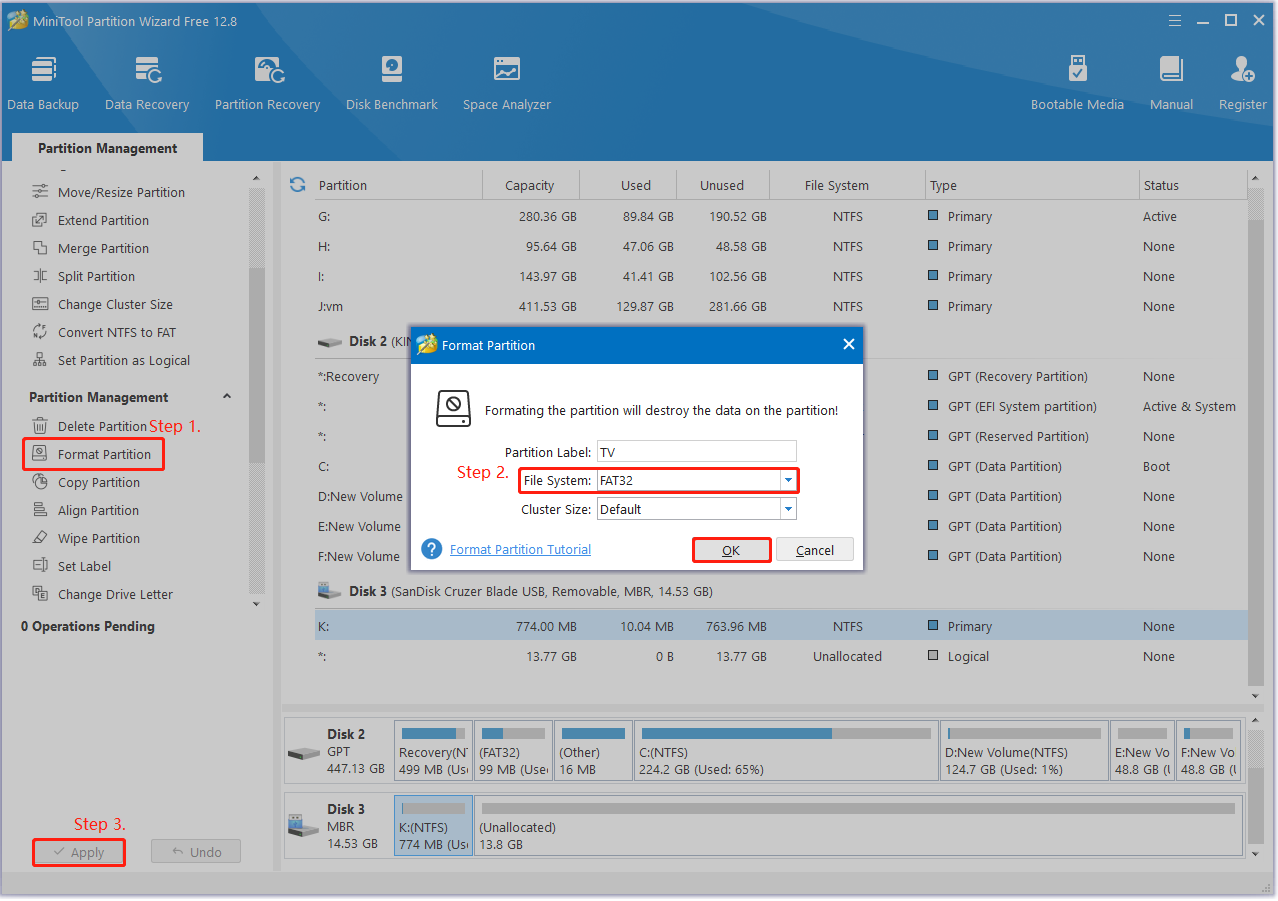Open Partition Recovery wizard
The height and width of the screenshot is (901, 1278).
pyautogui.click(x=267, y=83)
